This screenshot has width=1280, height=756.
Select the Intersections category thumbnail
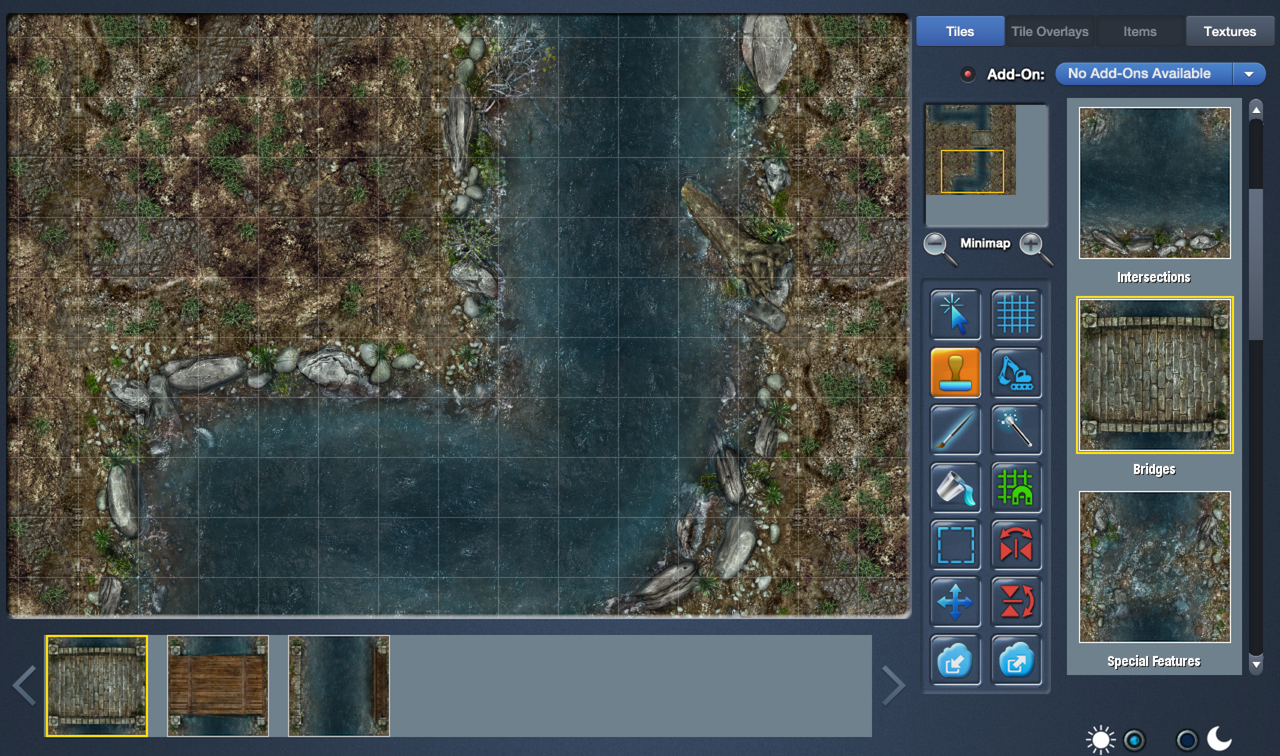coord(1155,183)
